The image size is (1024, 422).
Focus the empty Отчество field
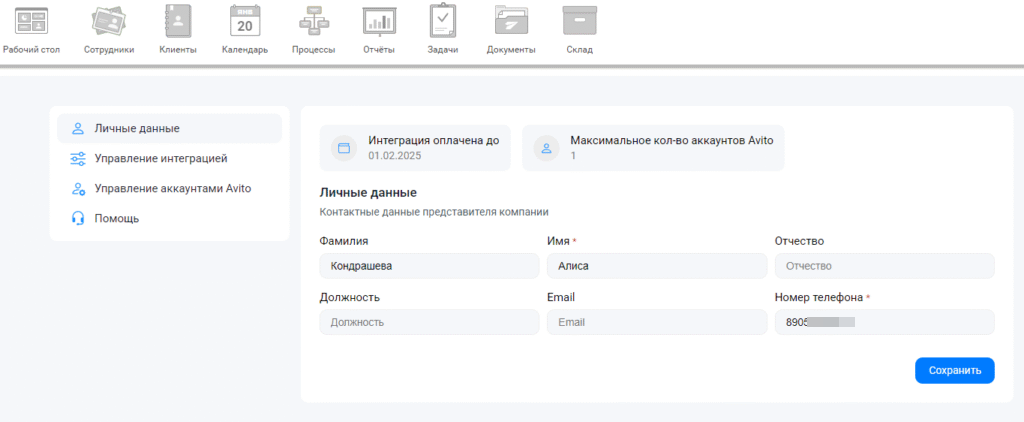point(884,266)
